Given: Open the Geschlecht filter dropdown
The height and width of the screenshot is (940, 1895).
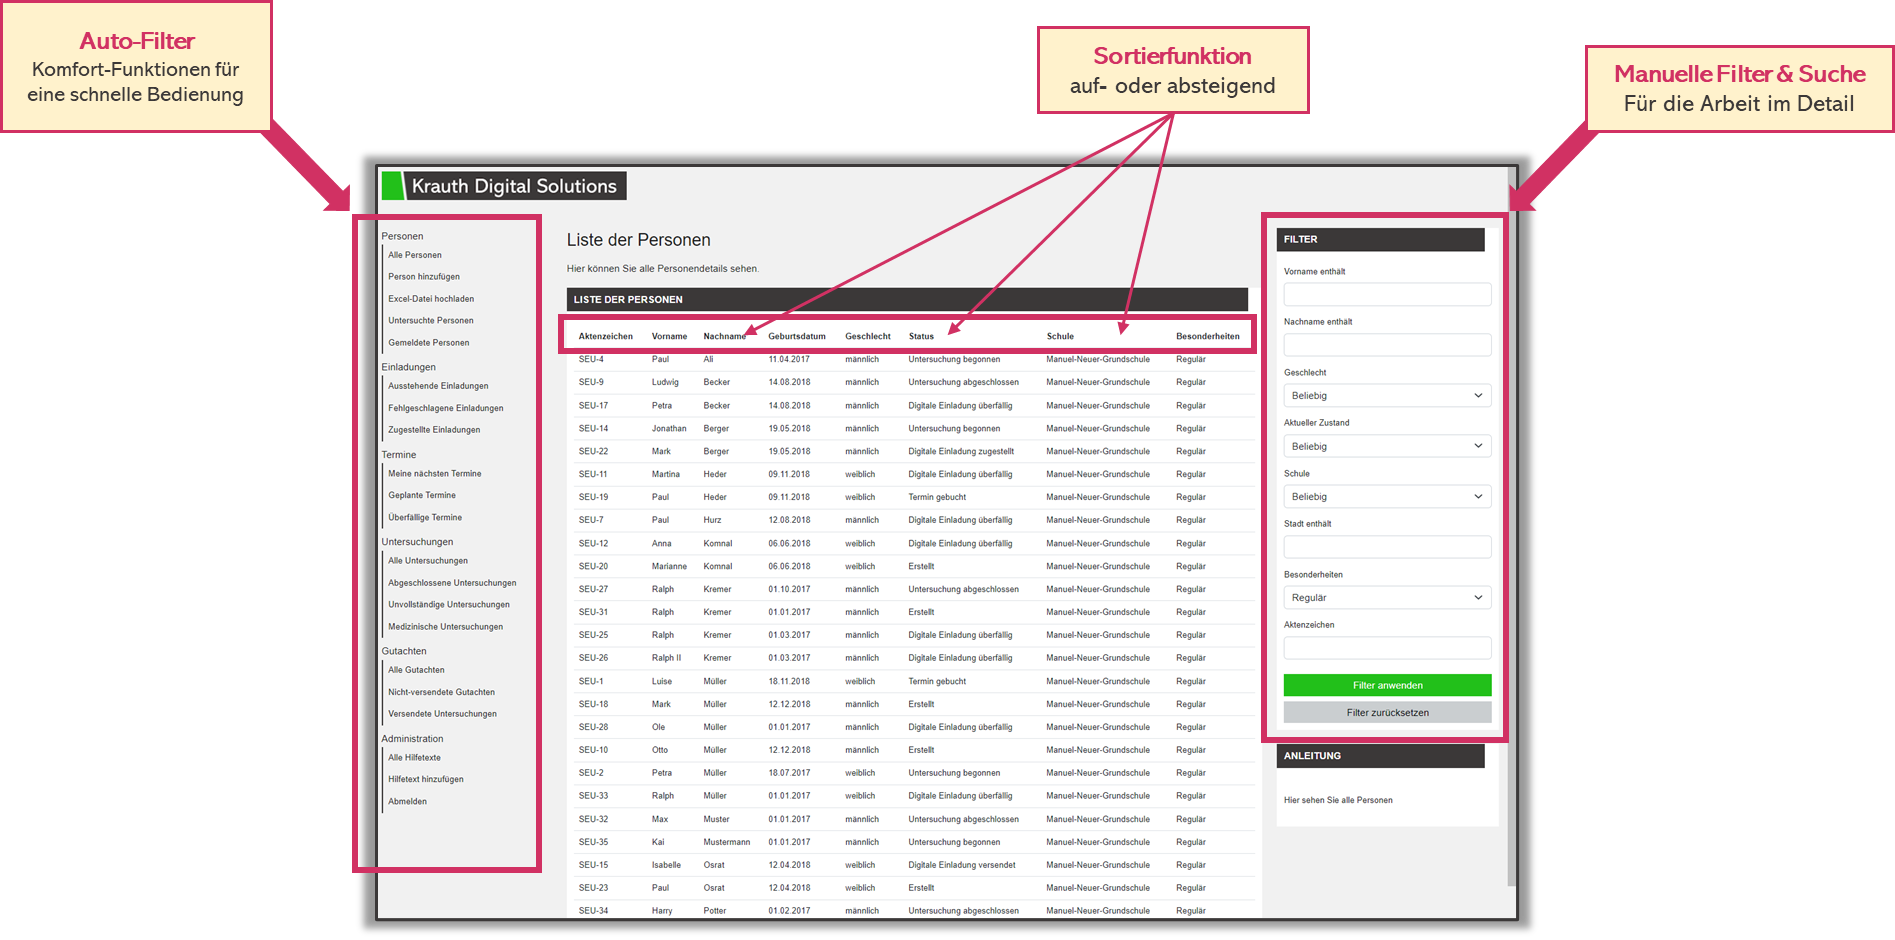Looking at the screenshot, I should [1387, 396].
